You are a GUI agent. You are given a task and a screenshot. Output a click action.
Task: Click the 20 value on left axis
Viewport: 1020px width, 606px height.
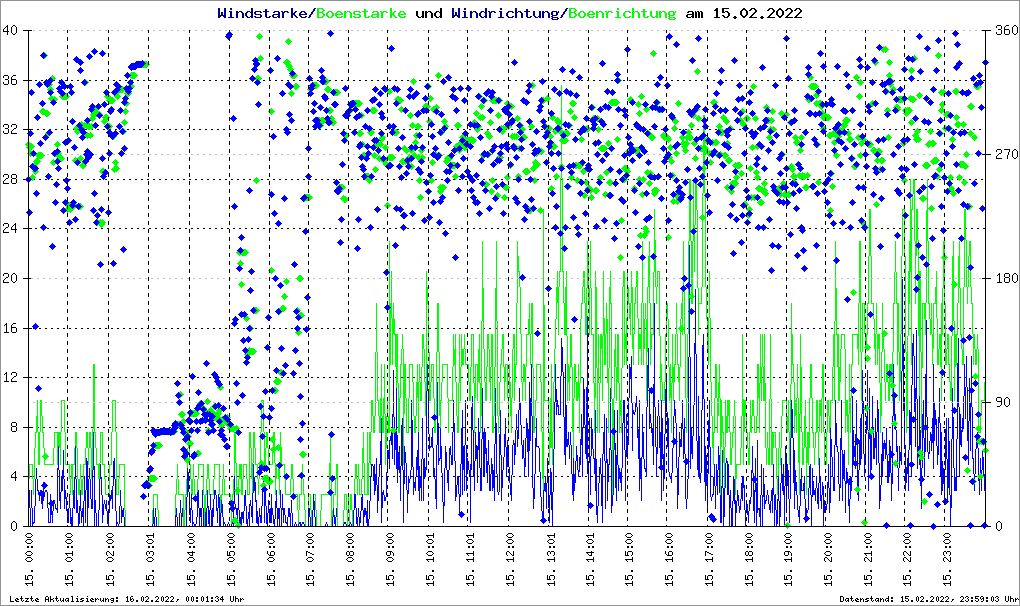pos(12,278)
